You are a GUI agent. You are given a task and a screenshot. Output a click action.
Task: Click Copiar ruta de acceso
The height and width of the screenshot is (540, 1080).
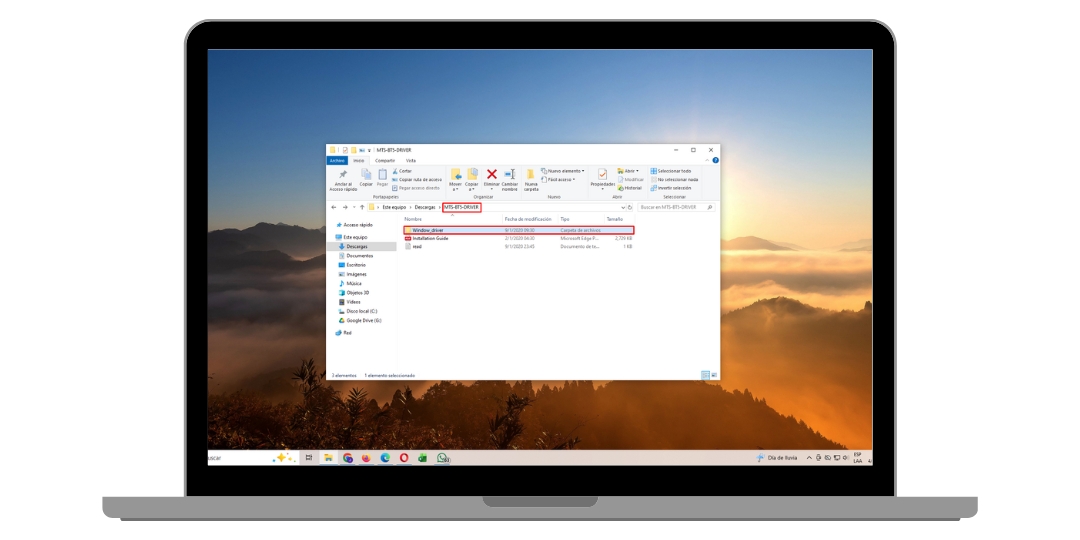tap(419, 179)
